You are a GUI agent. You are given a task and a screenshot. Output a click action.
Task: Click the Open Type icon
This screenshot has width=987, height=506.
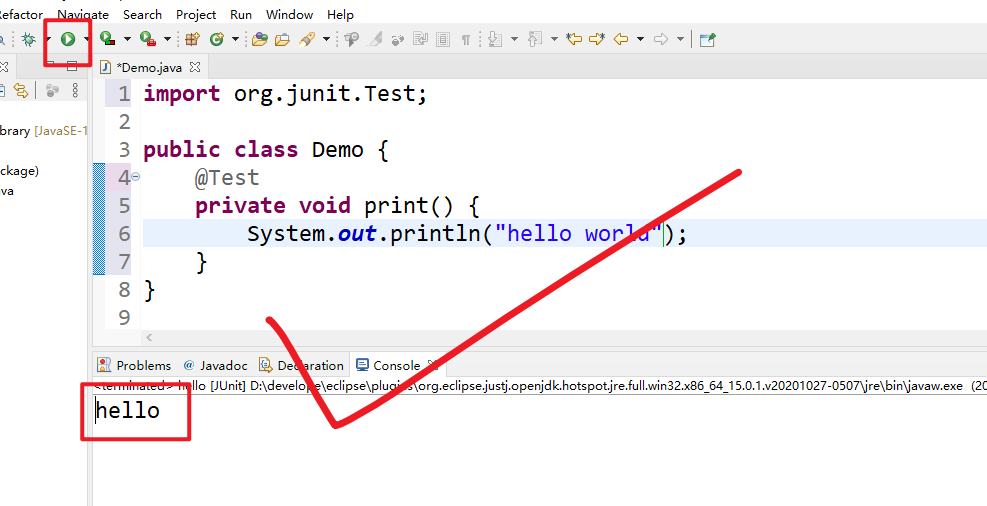pyautogui.click(x=259, y=40)
